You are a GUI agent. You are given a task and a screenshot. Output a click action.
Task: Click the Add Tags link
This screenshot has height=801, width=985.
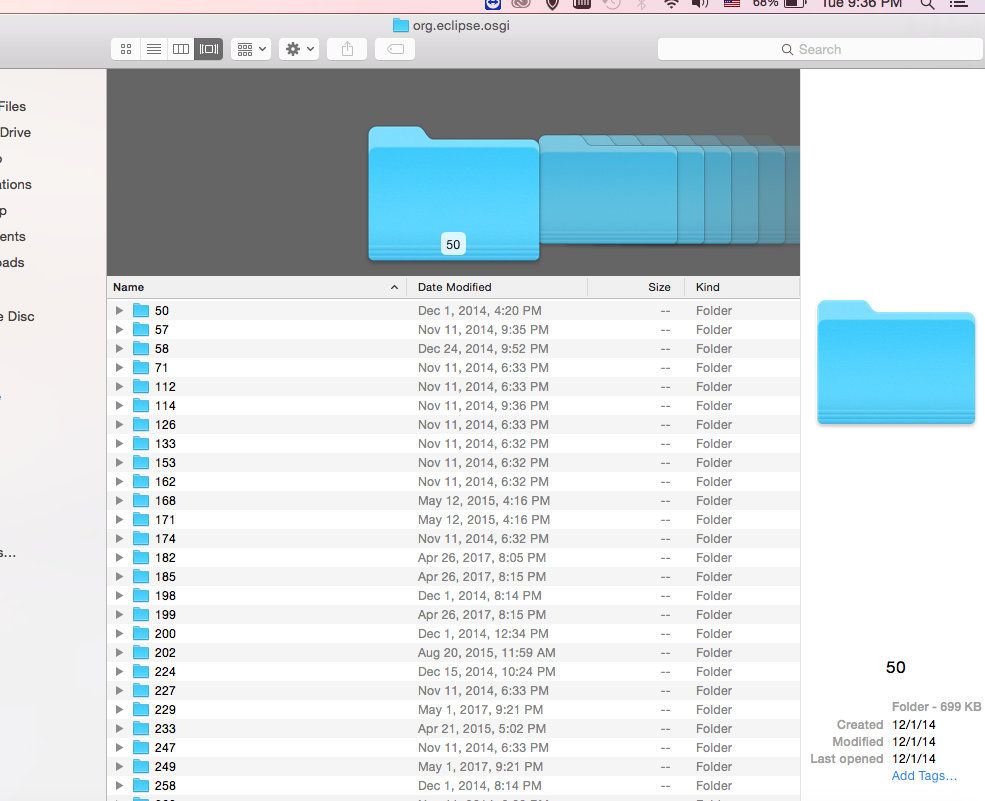924,776
